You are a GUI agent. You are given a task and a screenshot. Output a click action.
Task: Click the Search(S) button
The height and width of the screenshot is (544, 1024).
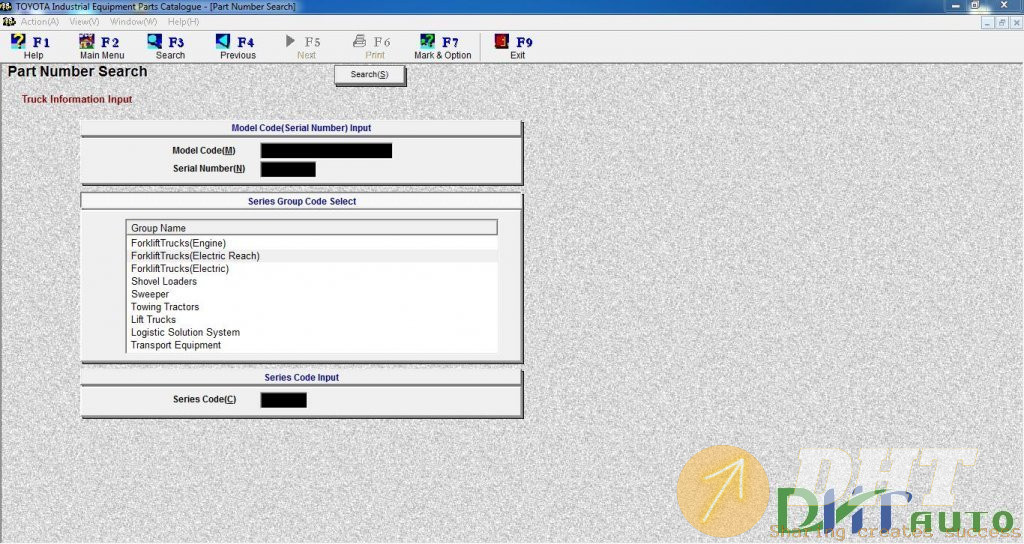370,74
